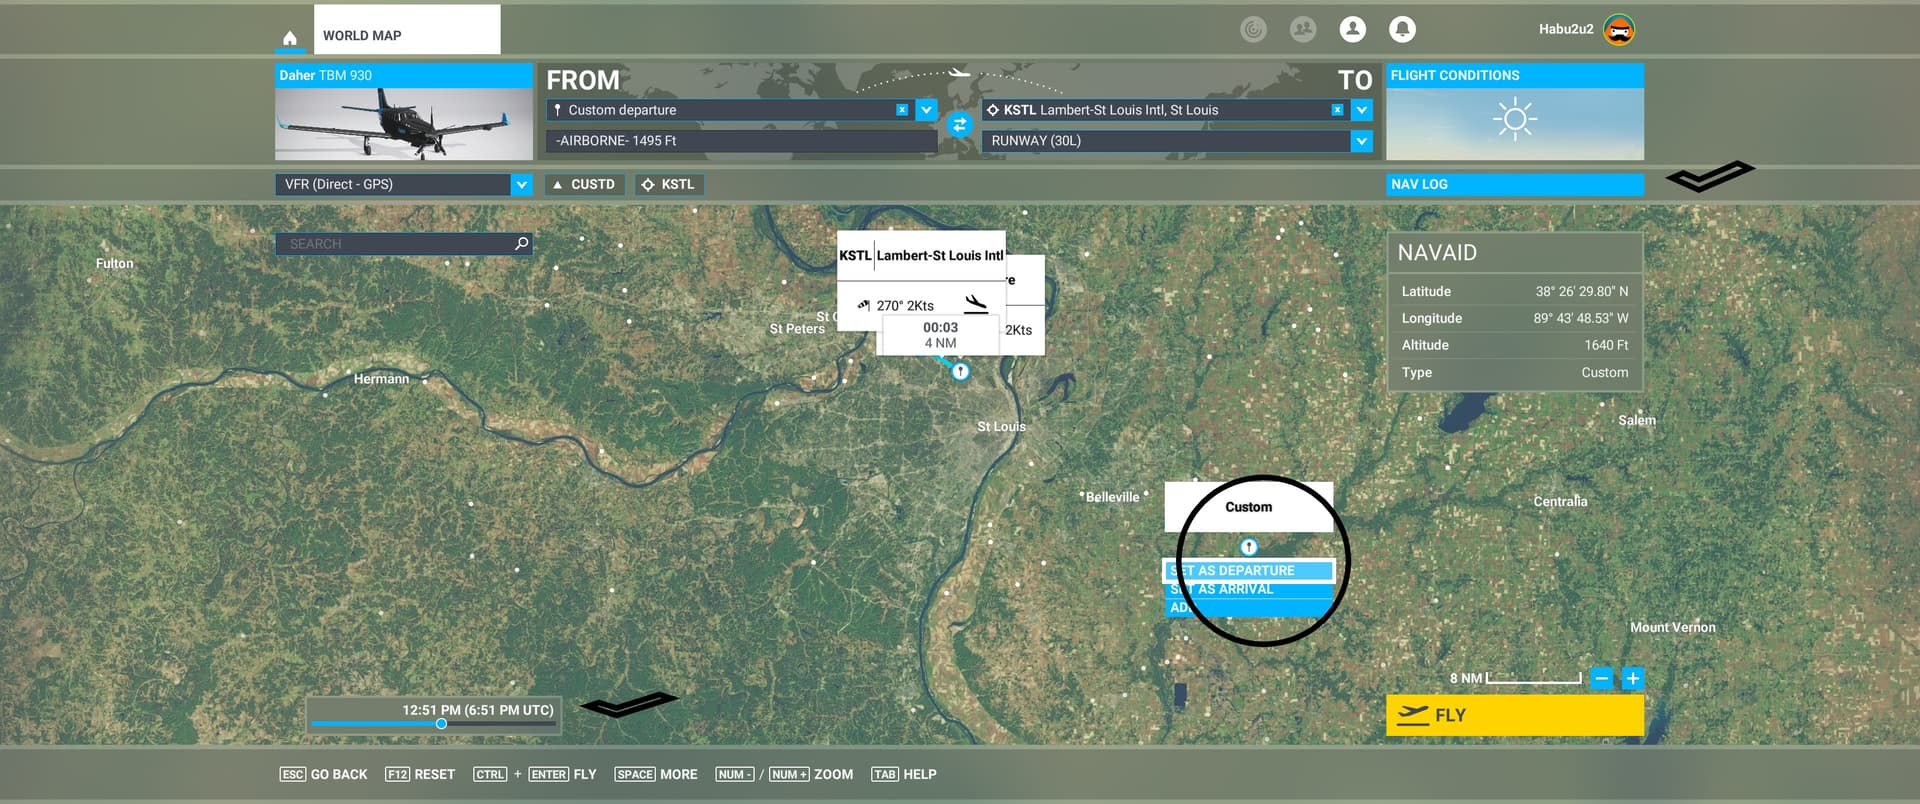Go to the home screen icon
The height and width of the screenshot is (804, 1920).
coord(290,38)
